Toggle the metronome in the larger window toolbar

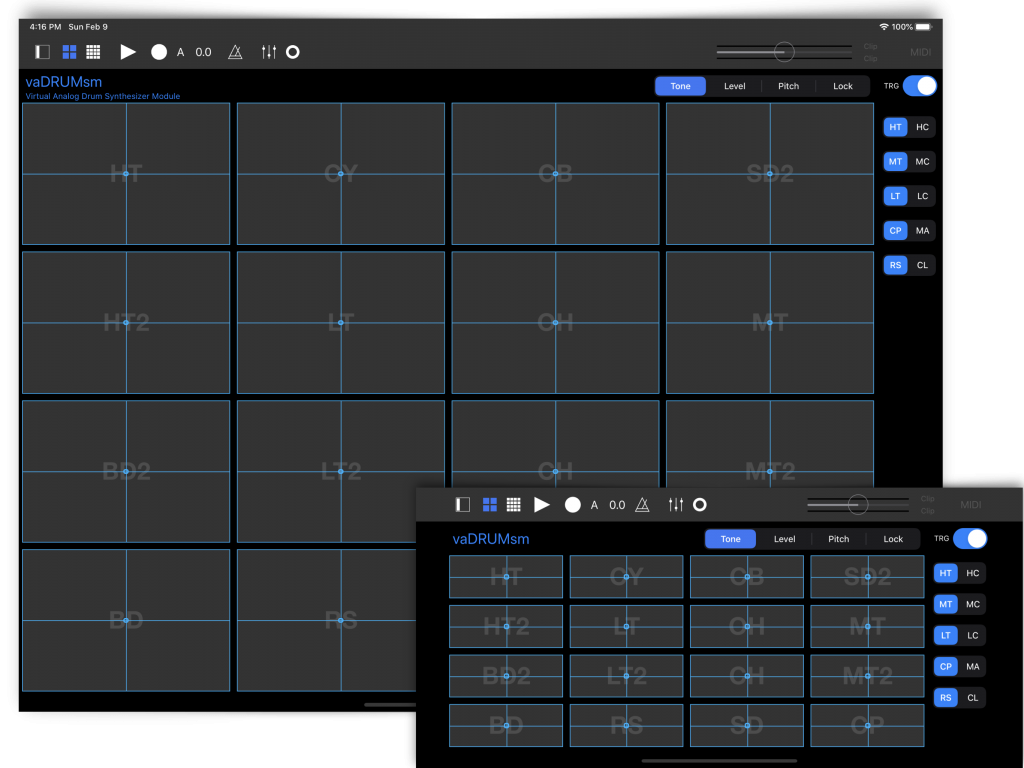click(x=235, y=52)
